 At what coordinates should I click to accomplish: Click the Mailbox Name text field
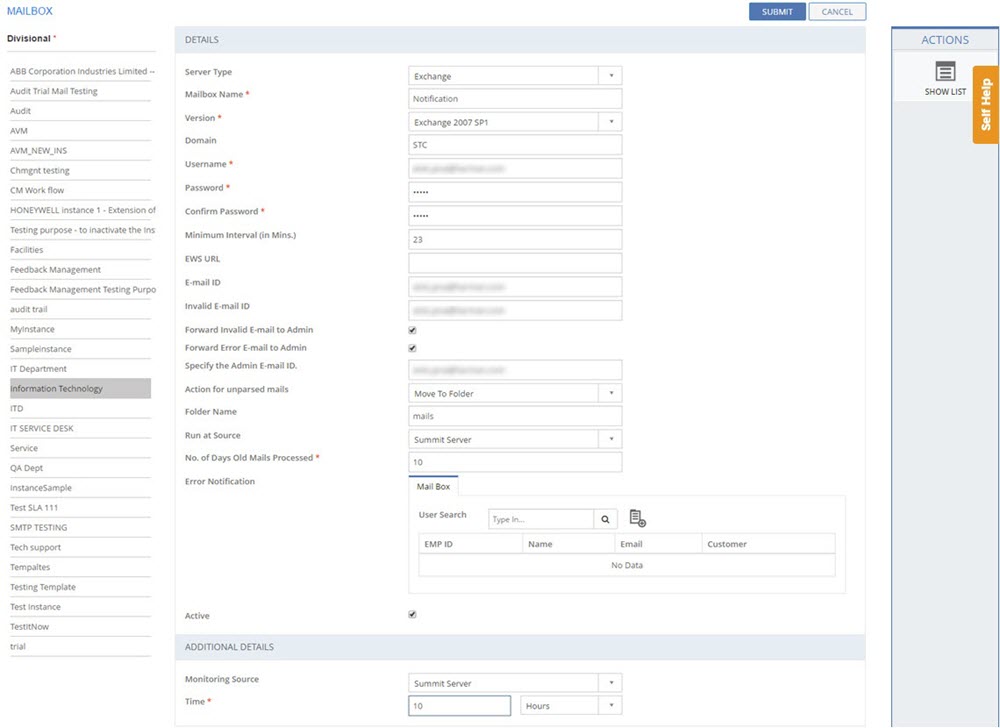(515, 99)
